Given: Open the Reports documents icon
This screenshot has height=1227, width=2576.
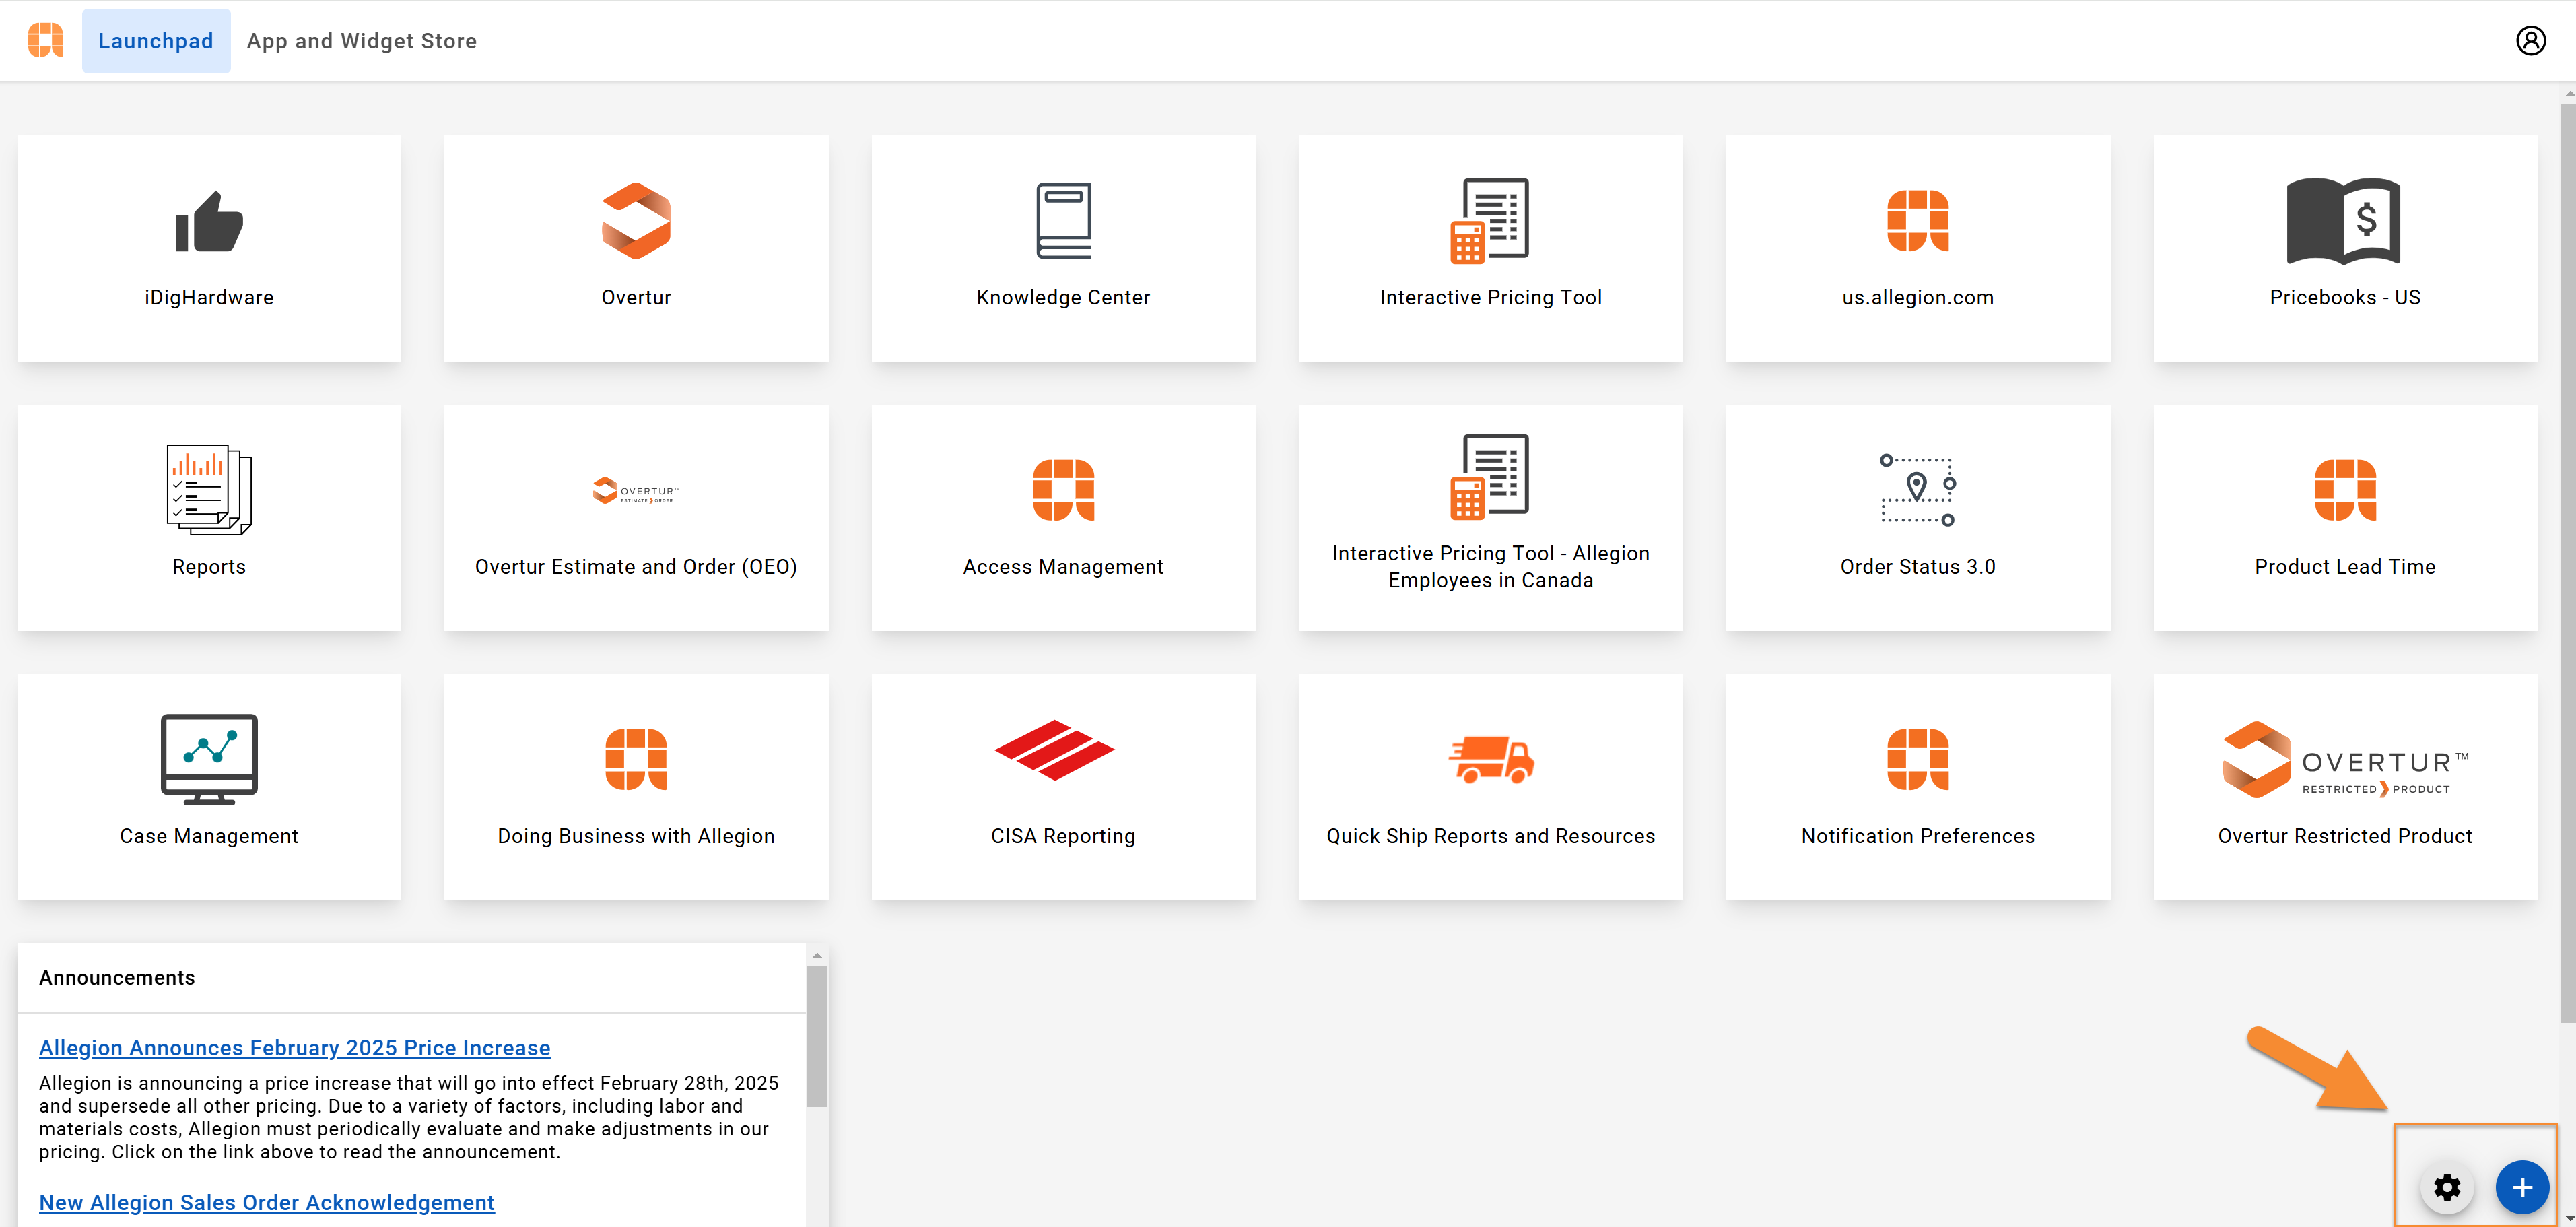Looking at the screenshot, I should [209, 490].
